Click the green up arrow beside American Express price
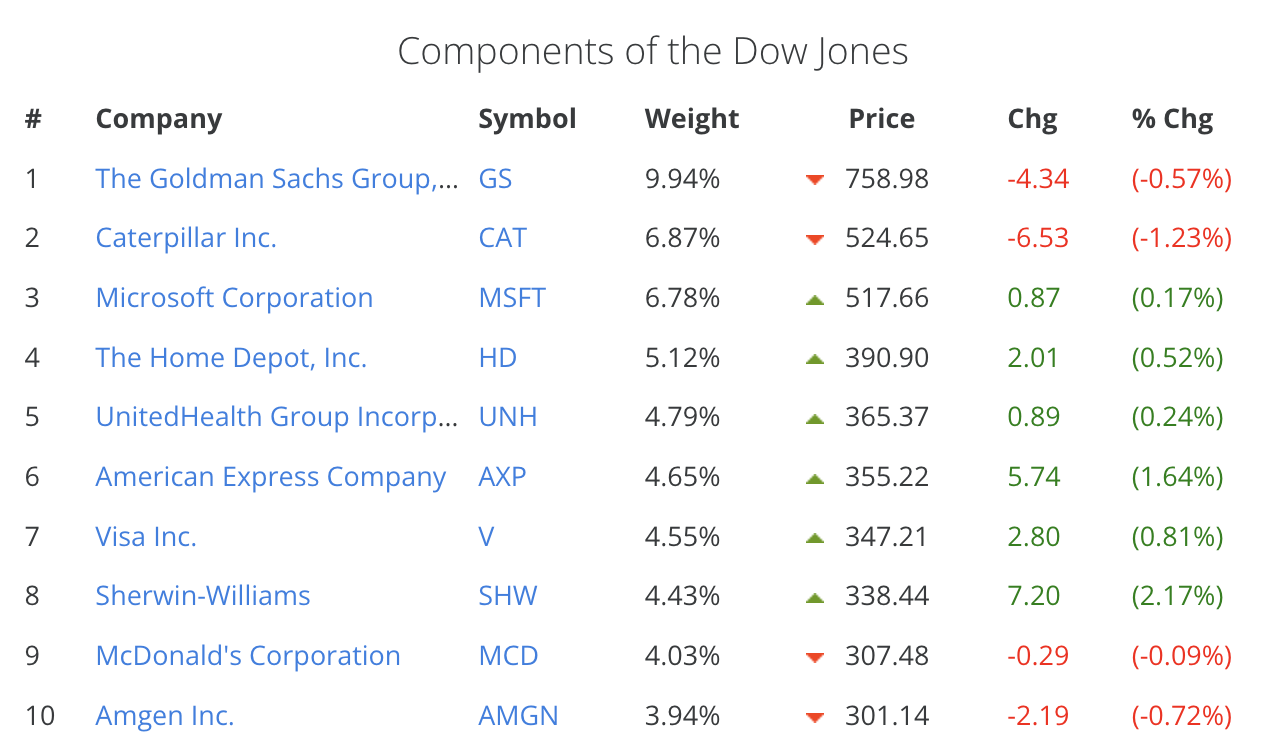1274x750 pixels. (x=815, y=478)
